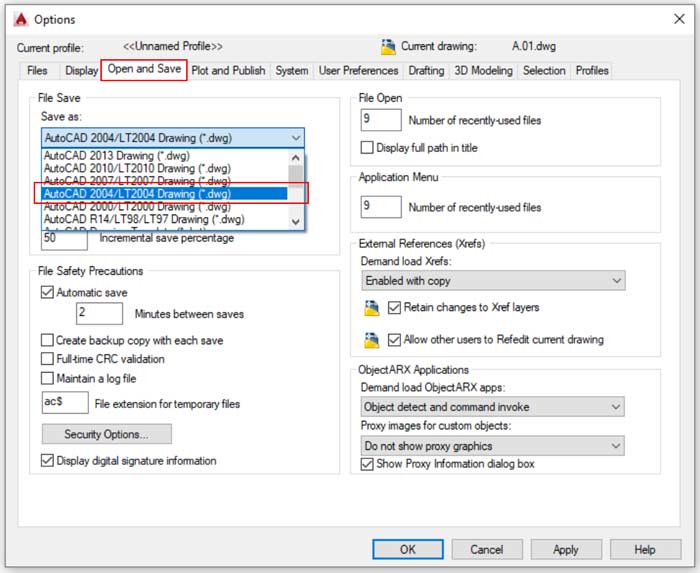Enable Full-time CRC validation

(x=47, y=359)
